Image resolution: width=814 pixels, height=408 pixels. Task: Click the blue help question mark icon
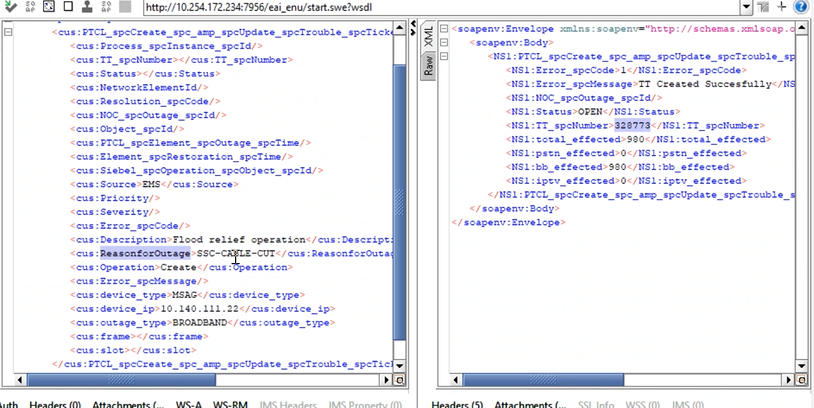tap(802, 7)
